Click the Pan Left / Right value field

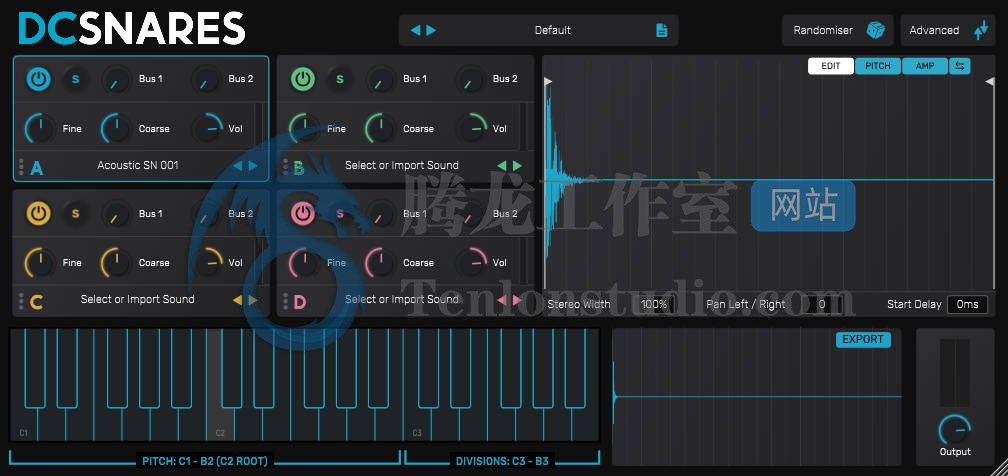822,304
